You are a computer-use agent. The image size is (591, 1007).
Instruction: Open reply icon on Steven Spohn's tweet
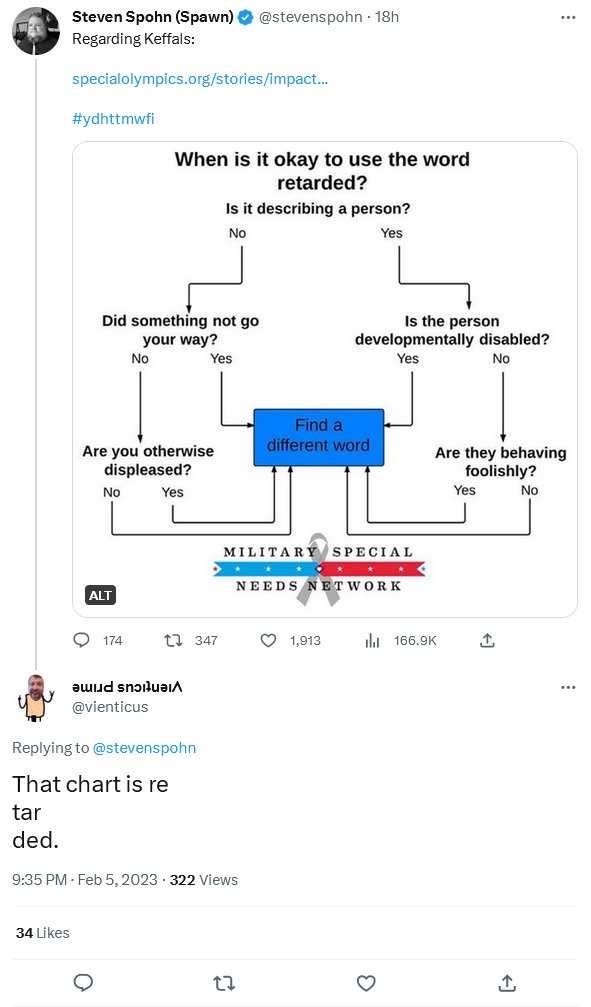pyautogui.click(x=82, y=640)
